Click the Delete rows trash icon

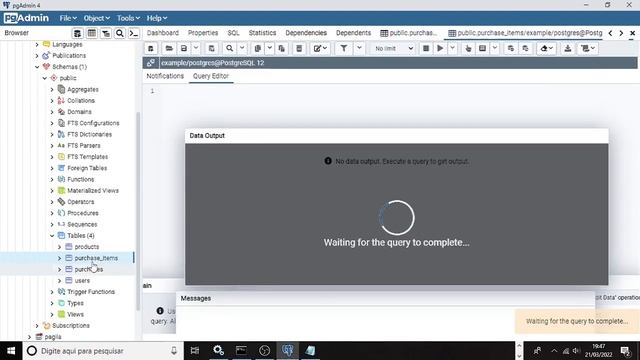(299, 49)
